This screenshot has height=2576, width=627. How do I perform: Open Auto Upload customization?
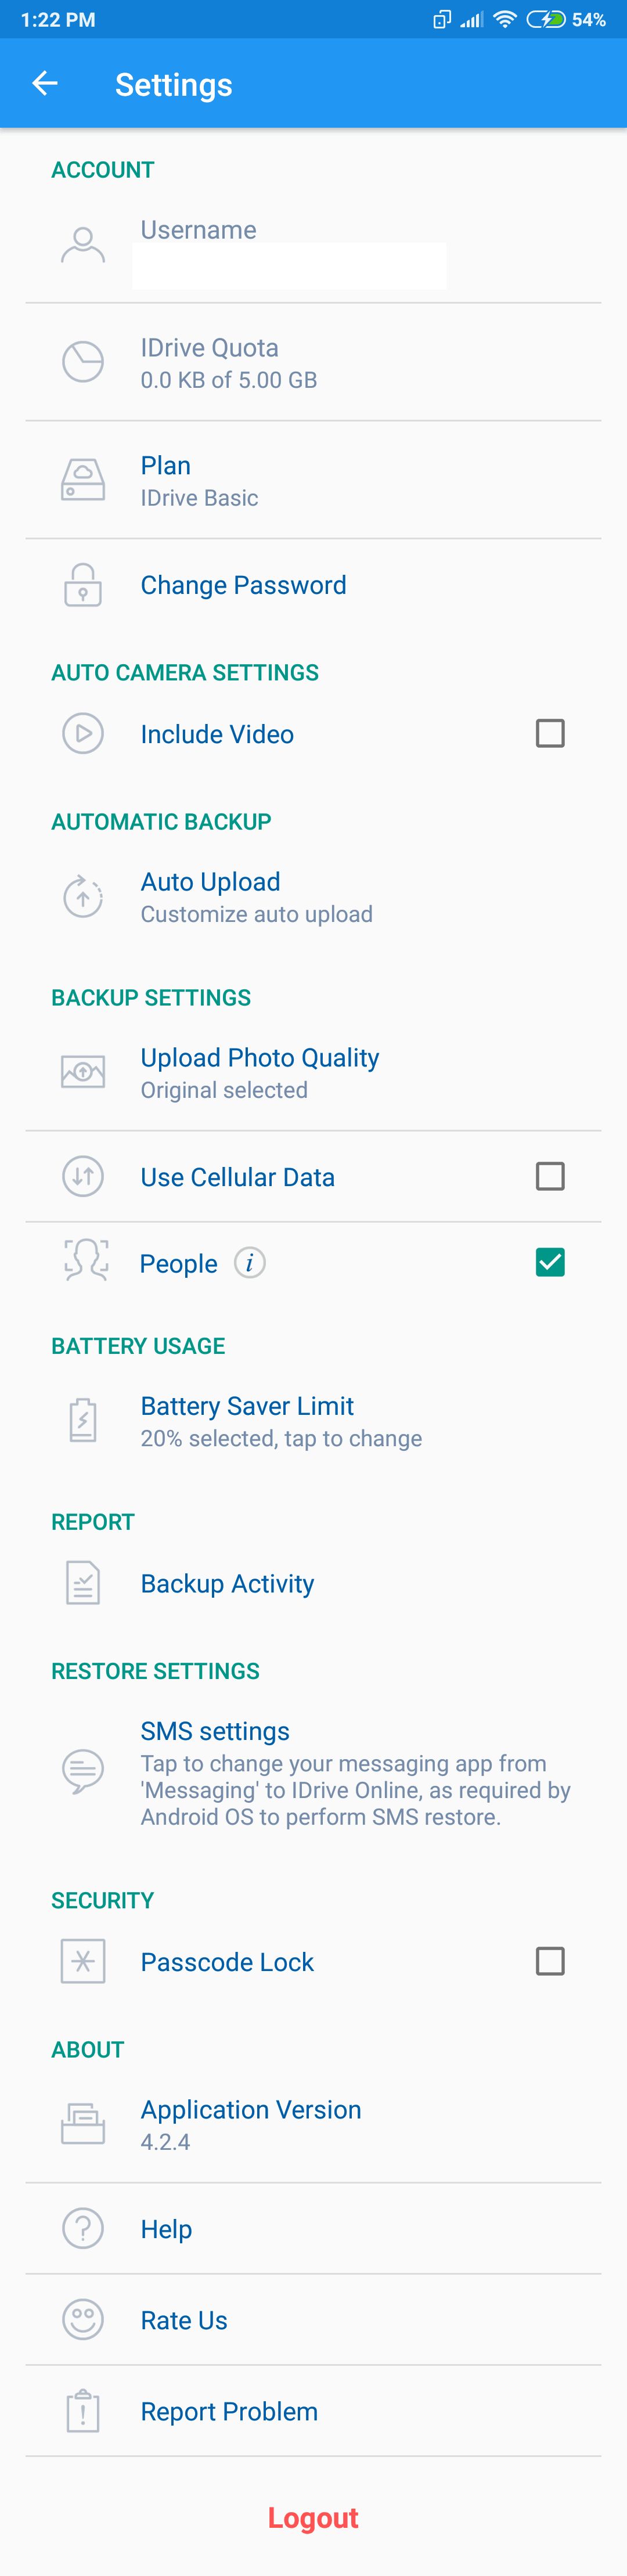pos(313,897)
